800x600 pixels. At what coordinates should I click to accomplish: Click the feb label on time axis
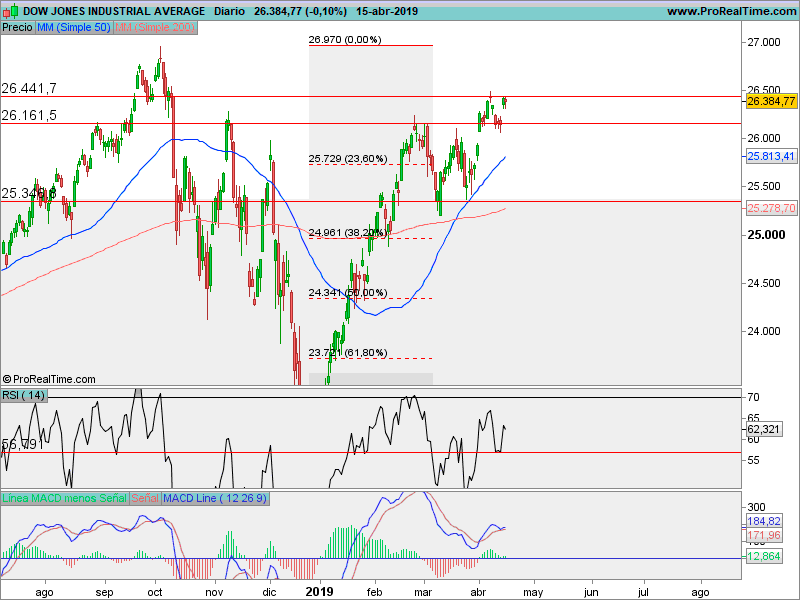point(374,592)
